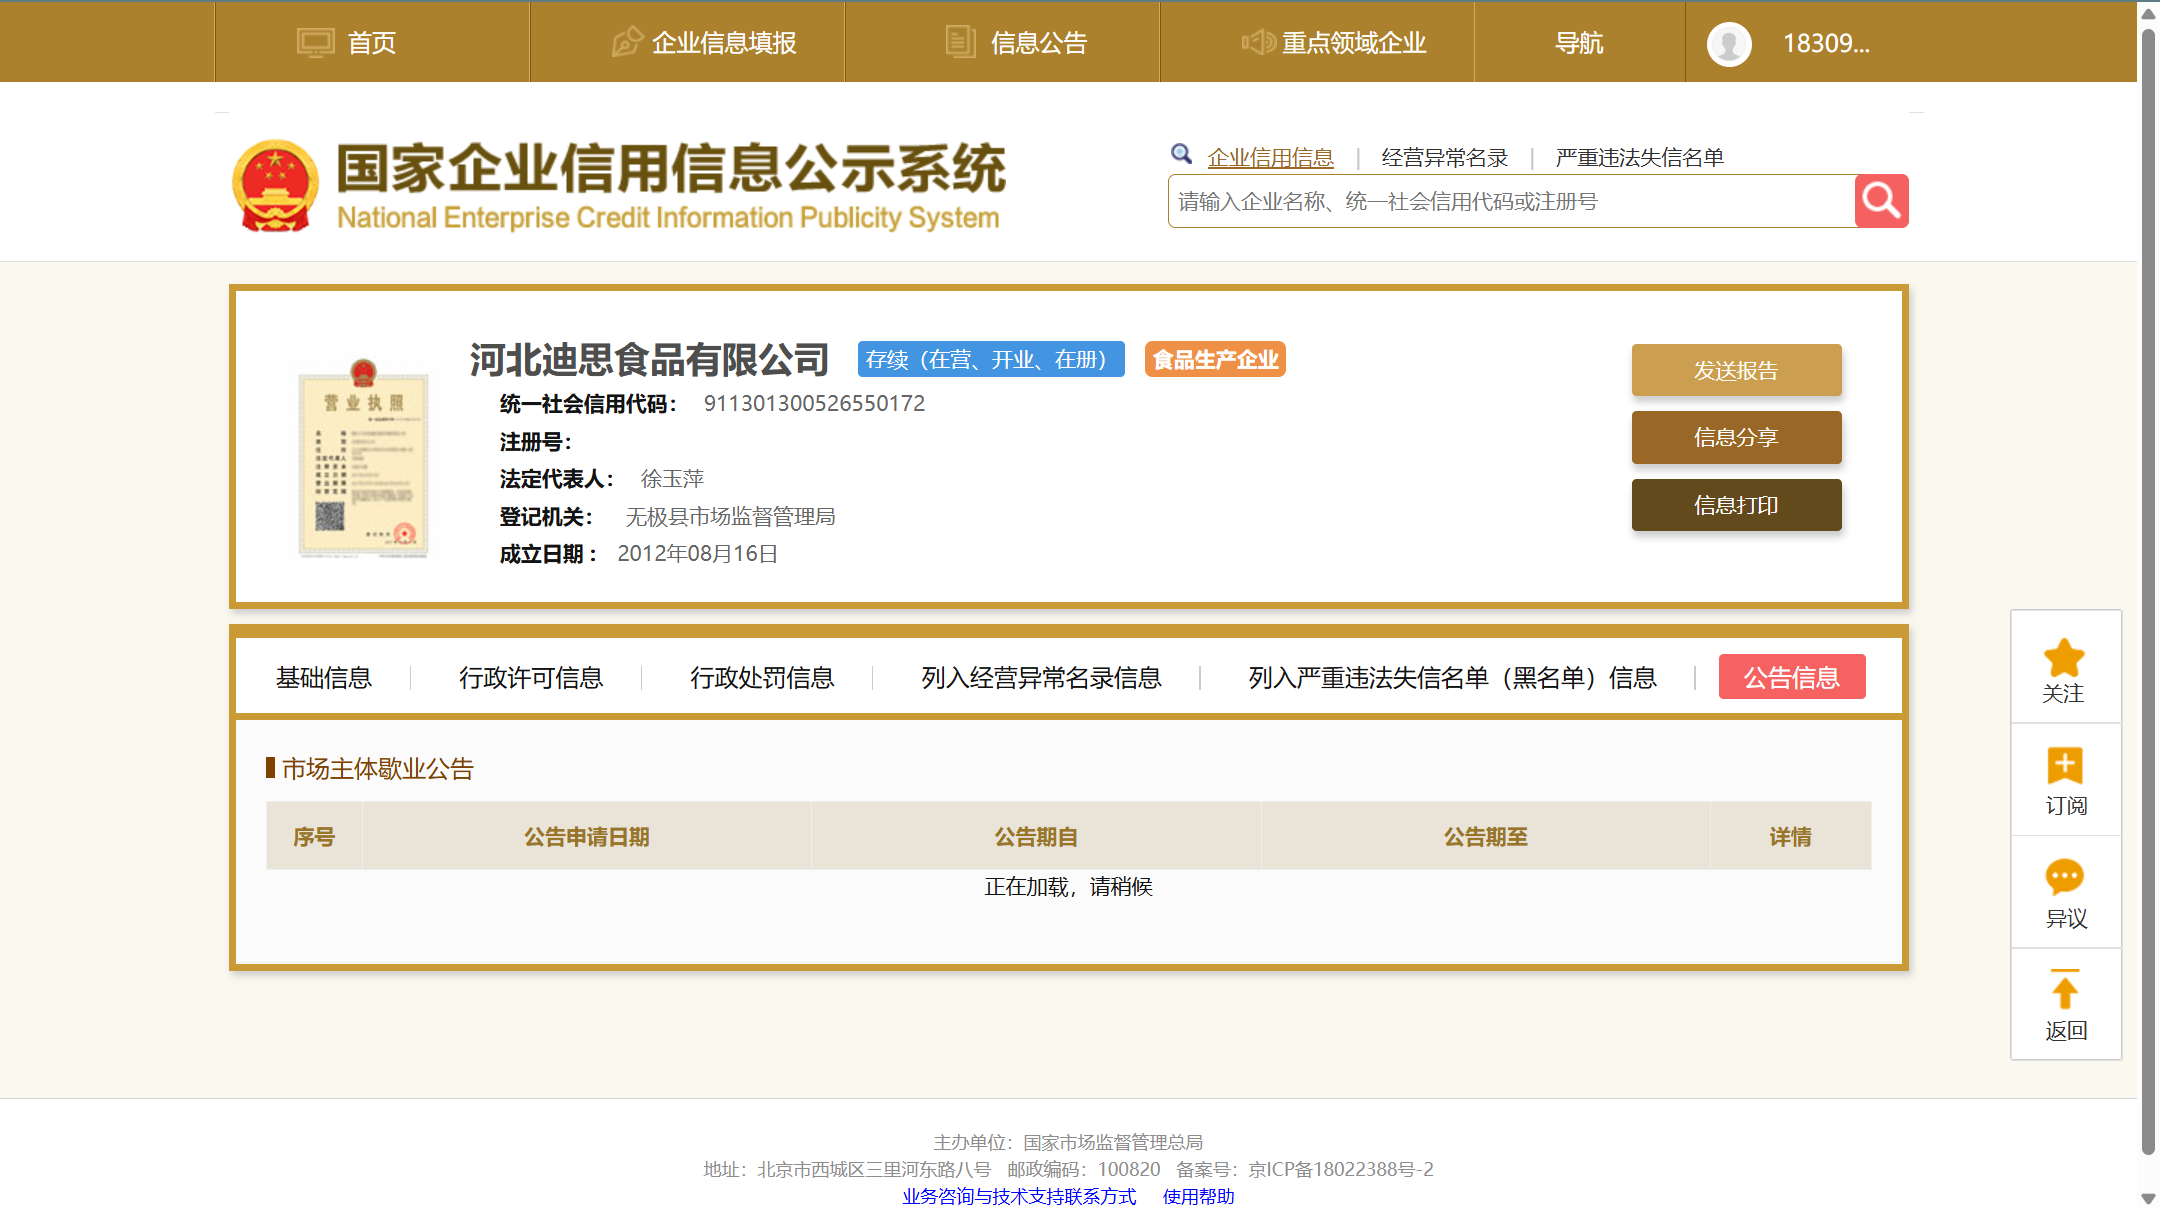Select the 经营异常名录 search type
Viewport: 2160px width, 1209px height.
click(x=1444, y=158)
